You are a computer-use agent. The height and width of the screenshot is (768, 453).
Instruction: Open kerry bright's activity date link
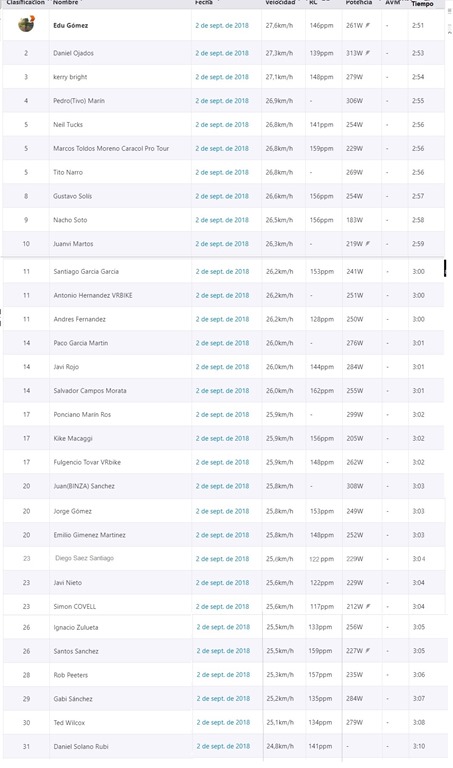[x=222, y=77]
